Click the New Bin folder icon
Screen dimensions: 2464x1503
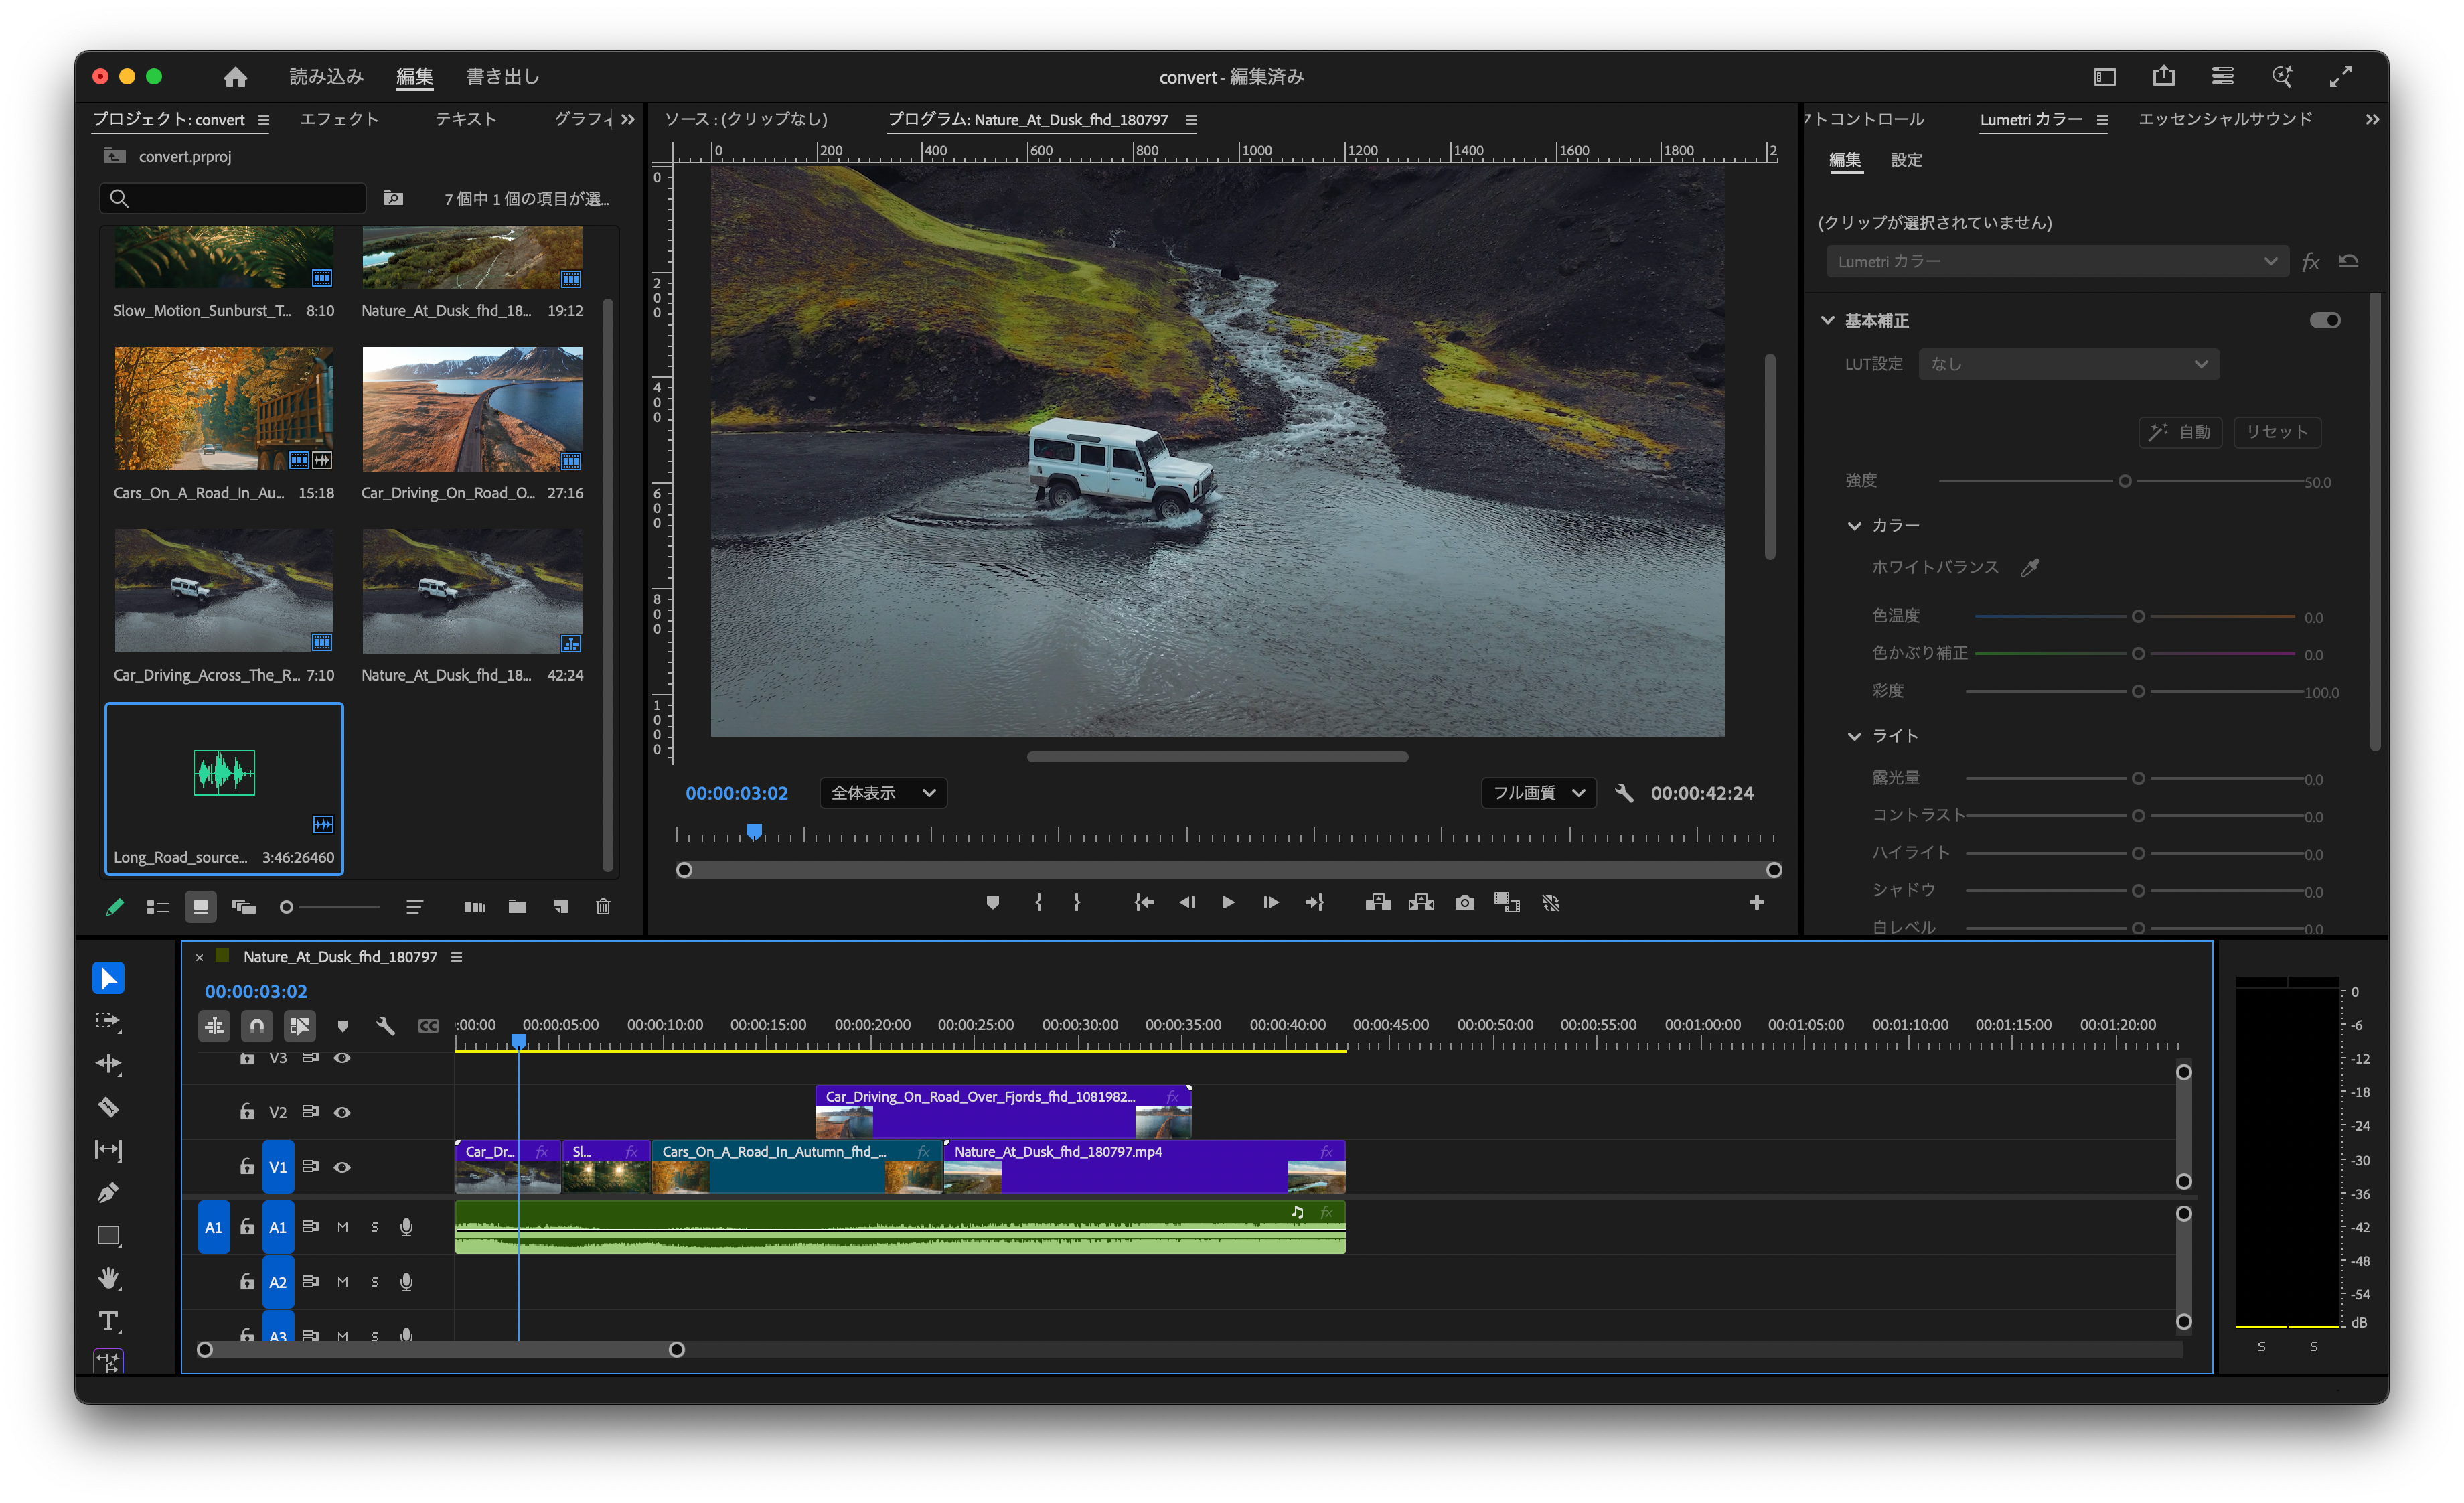pos(517,907)
